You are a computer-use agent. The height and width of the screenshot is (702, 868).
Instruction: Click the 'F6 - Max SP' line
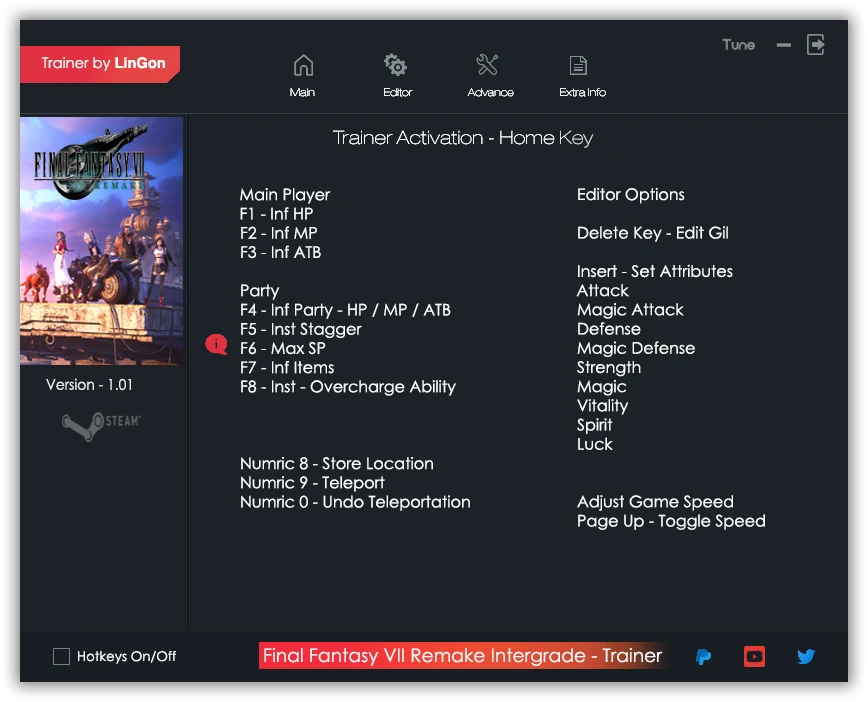[283, 348]
